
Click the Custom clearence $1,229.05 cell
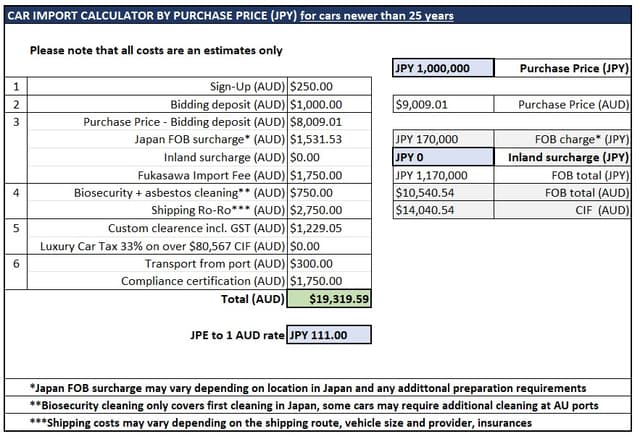(x=329, y=228)
